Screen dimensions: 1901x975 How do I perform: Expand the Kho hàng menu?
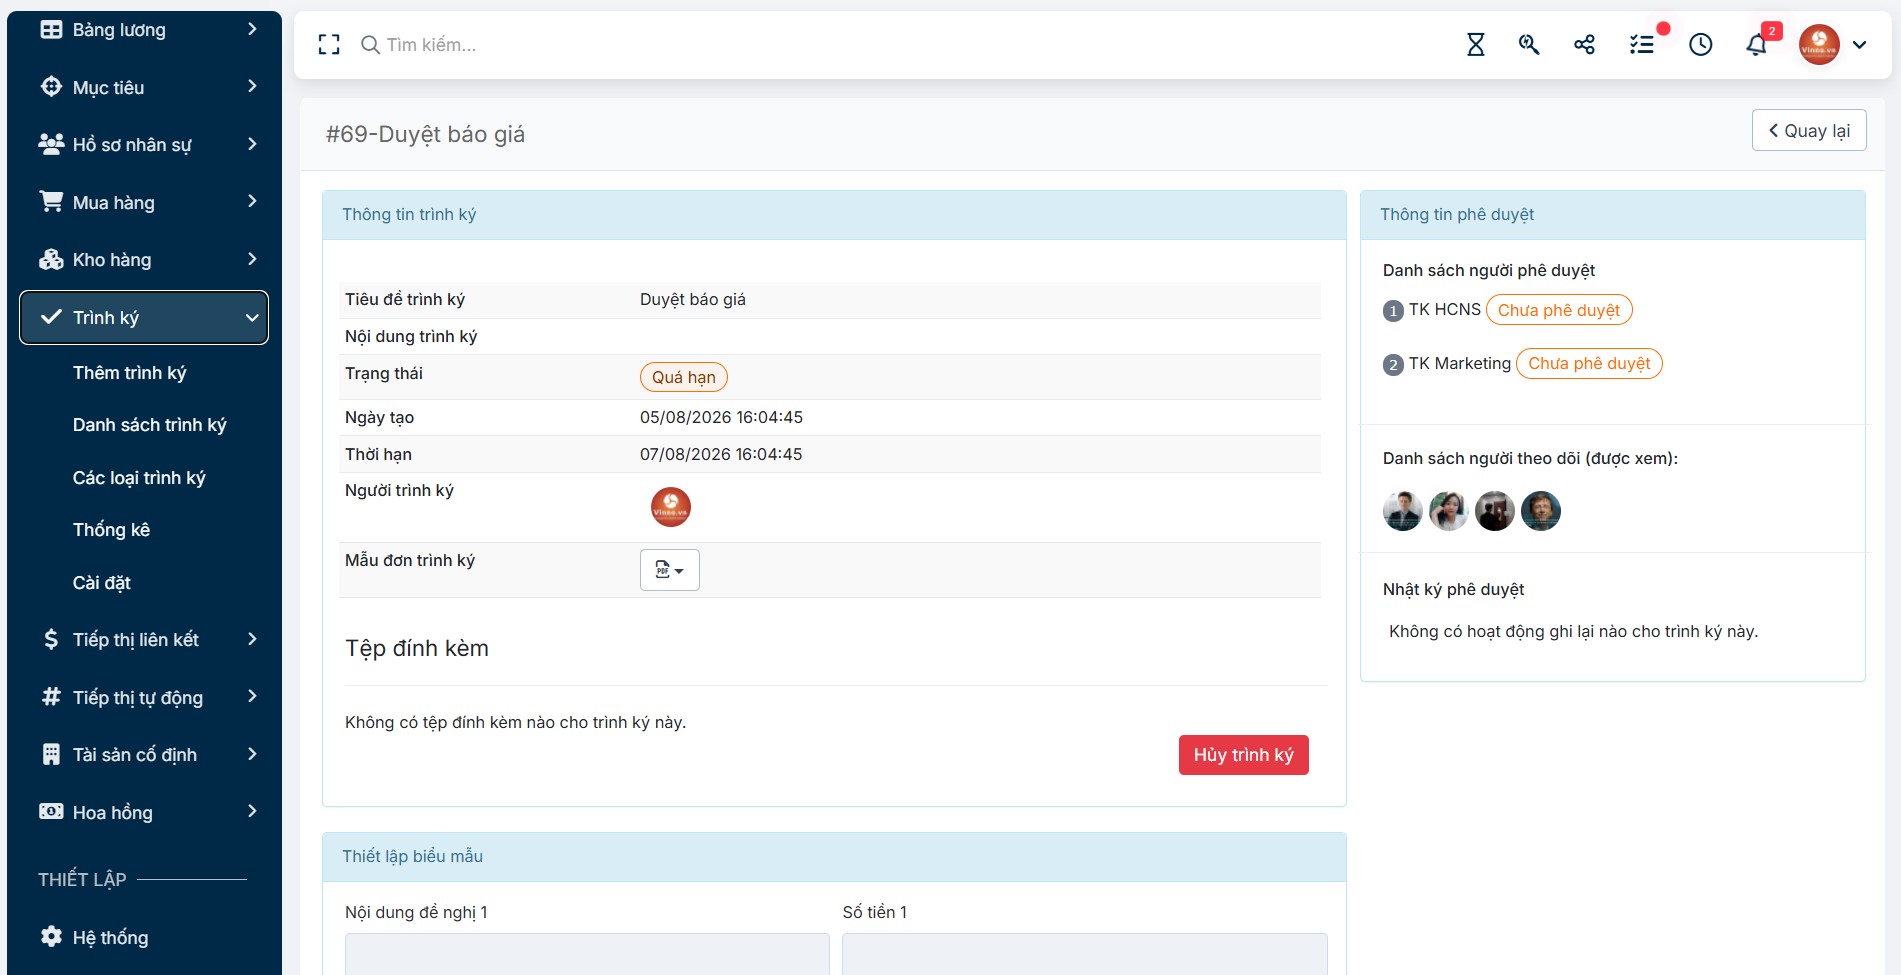click(x=144, y=260)
